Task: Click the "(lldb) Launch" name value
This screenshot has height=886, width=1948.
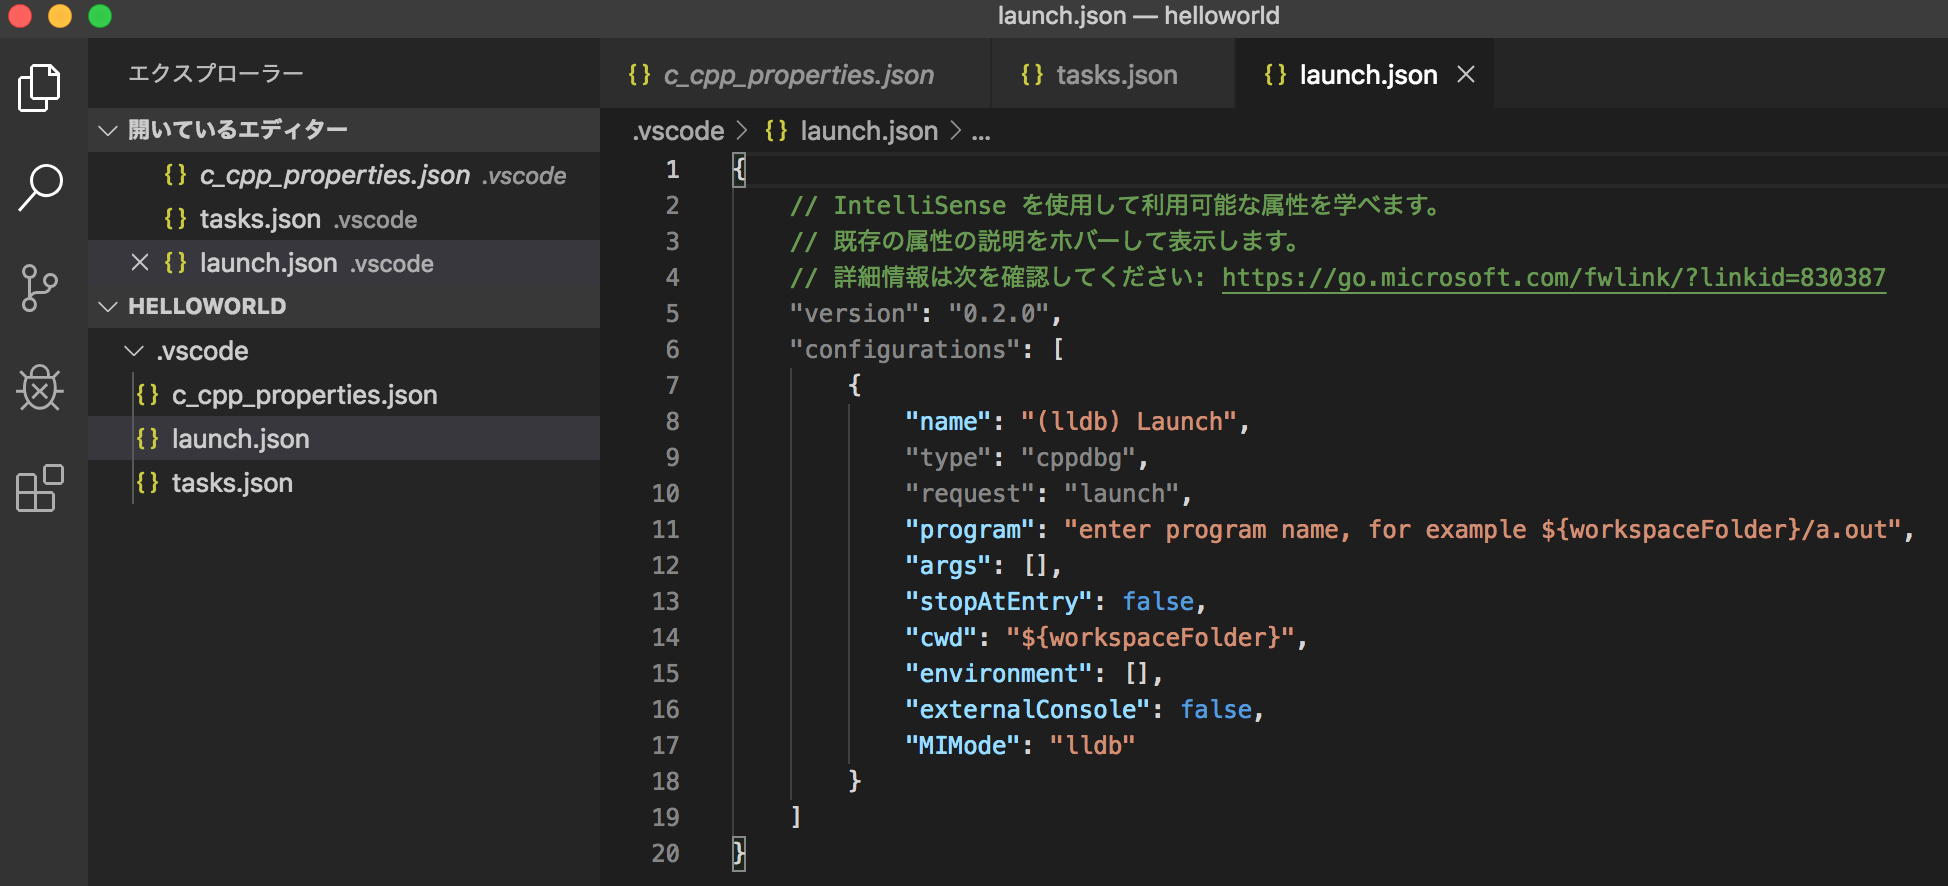Action: [x=1129, y=421]
